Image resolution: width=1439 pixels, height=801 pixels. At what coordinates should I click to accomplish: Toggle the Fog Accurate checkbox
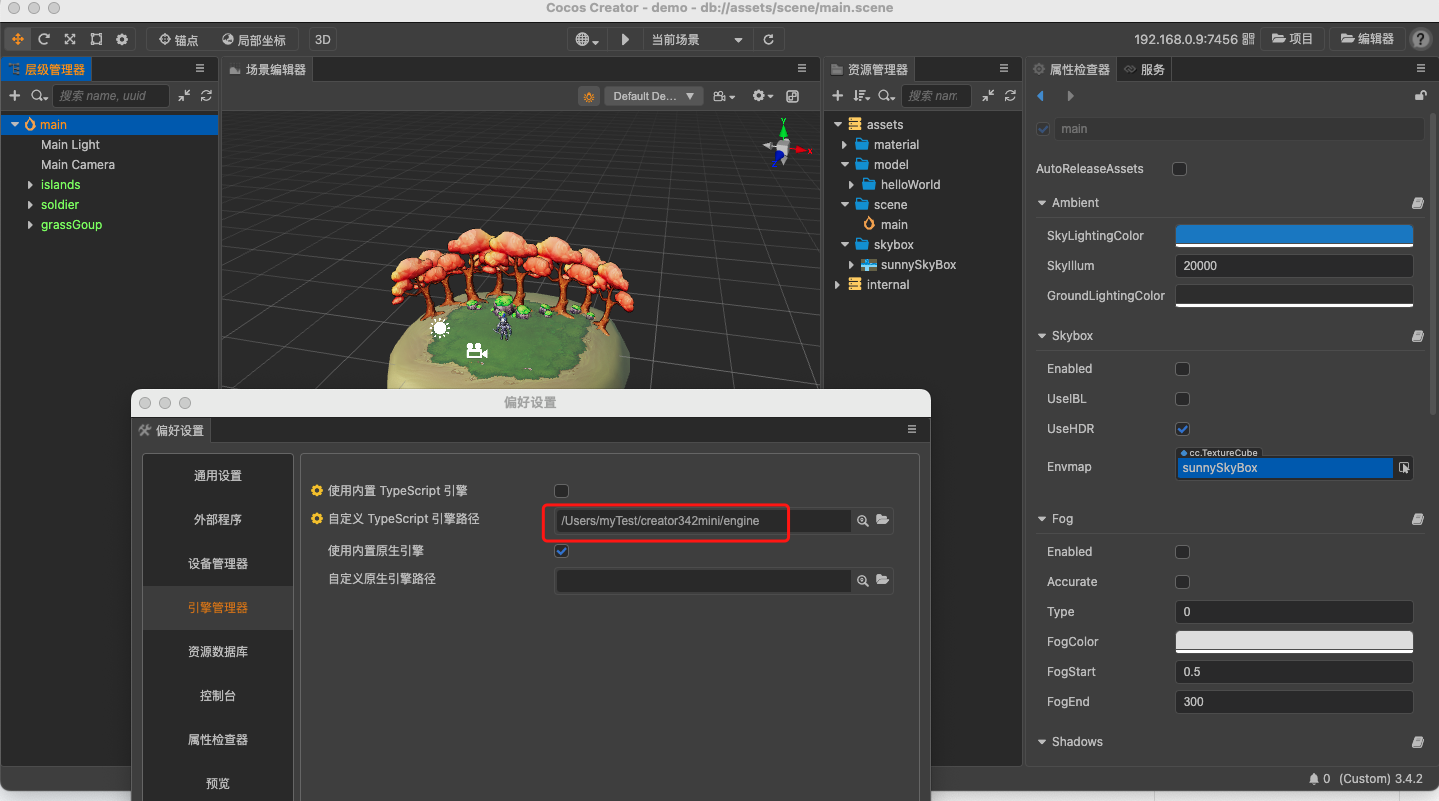coord(1182,582)
